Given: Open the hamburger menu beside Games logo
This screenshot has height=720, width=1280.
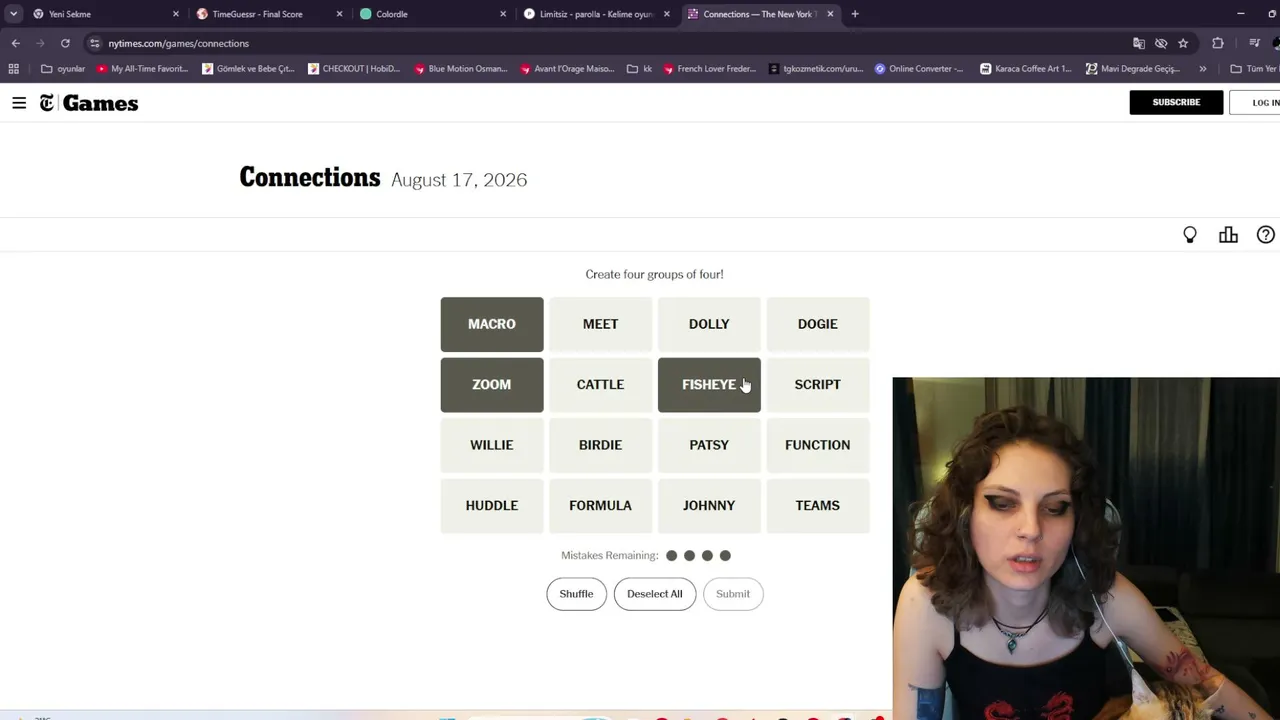Looking at the screenshot, I should (19, 103).
